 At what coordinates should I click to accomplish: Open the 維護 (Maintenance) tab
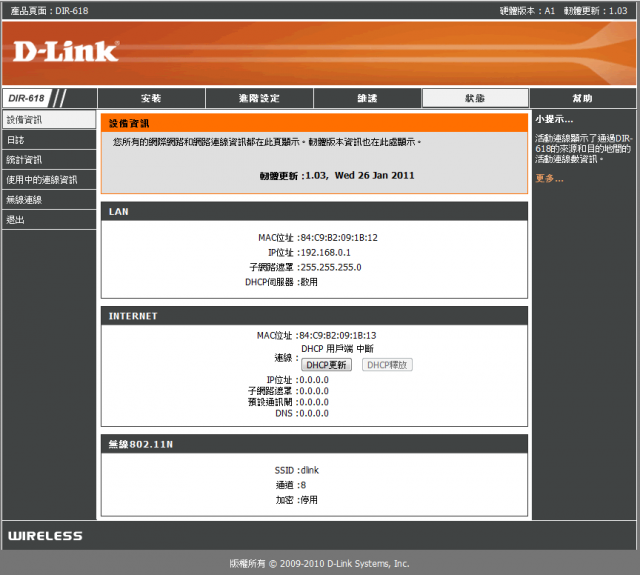coord(367,98)
